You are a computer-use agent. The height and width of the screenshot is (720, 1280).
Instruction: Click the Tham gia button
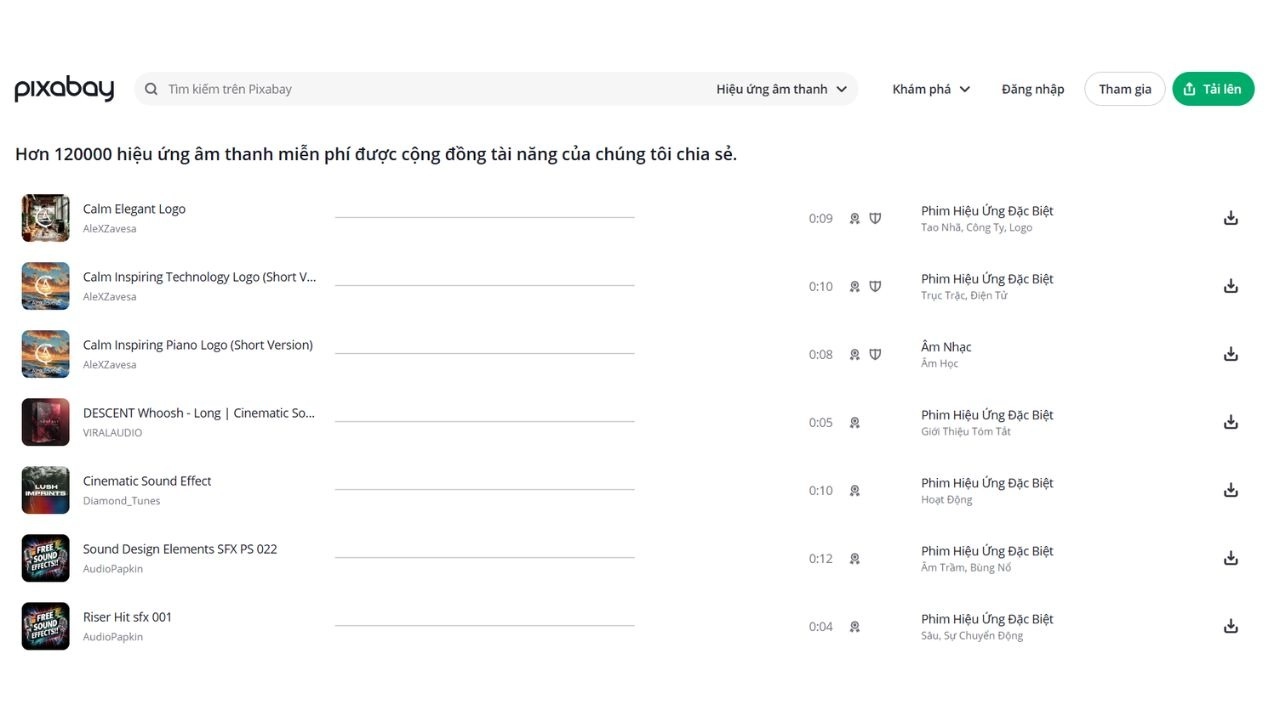1125,89
